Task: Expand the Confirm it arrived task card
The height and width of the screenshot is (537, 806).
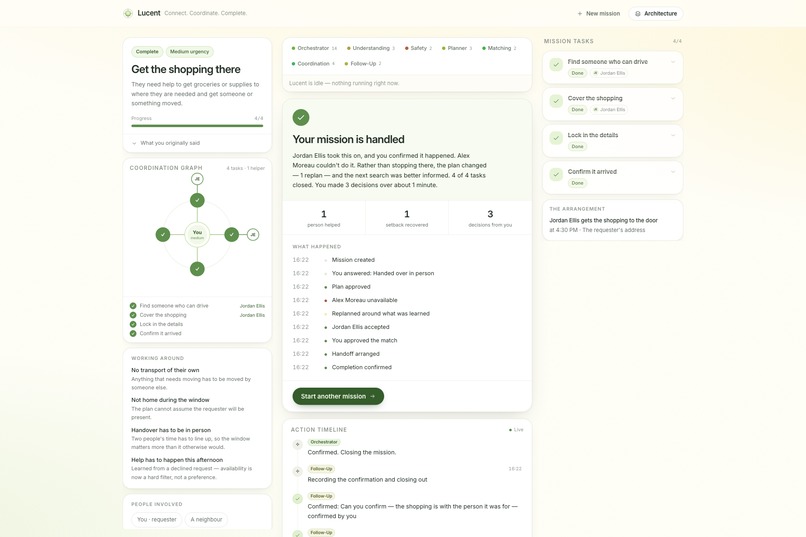Action: coord(673,172)
